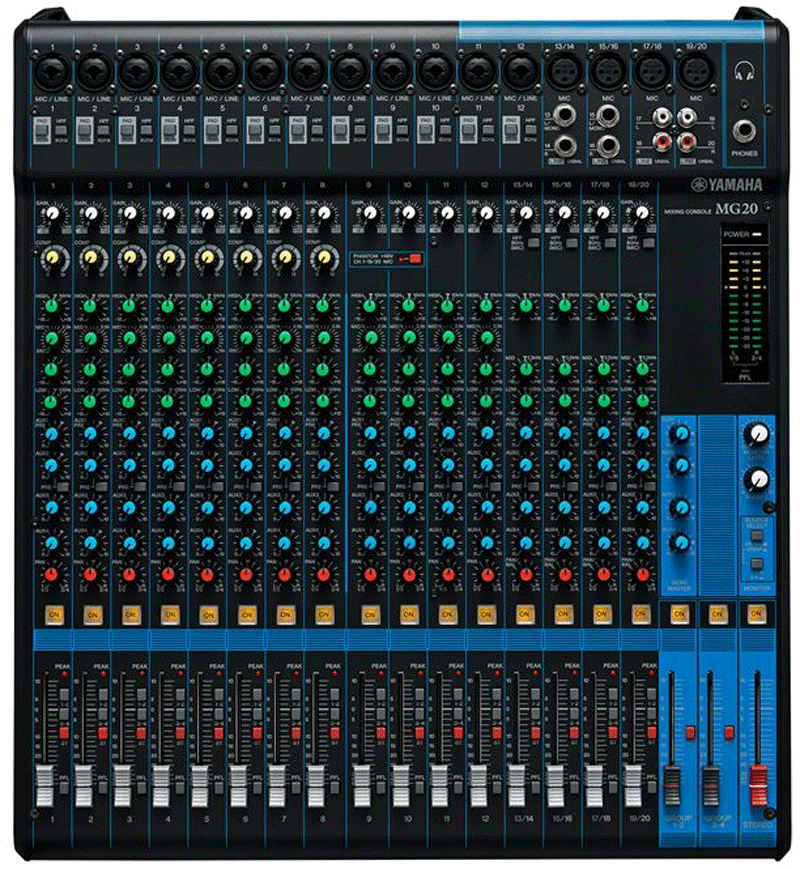Toggle the HPF switch on channel 12
The height and width of the screenshot is (869, 800).
(x=531, y=130)
